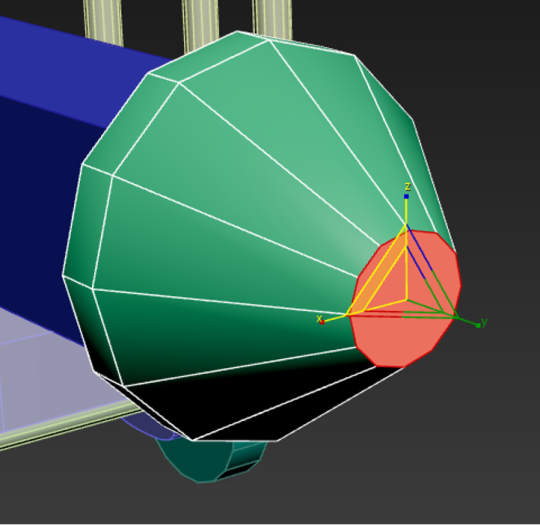Image resolution: width=540 pixels, height=525 pixels.
Task: Select the dark teal object below the cone
Action: point(207,460)
